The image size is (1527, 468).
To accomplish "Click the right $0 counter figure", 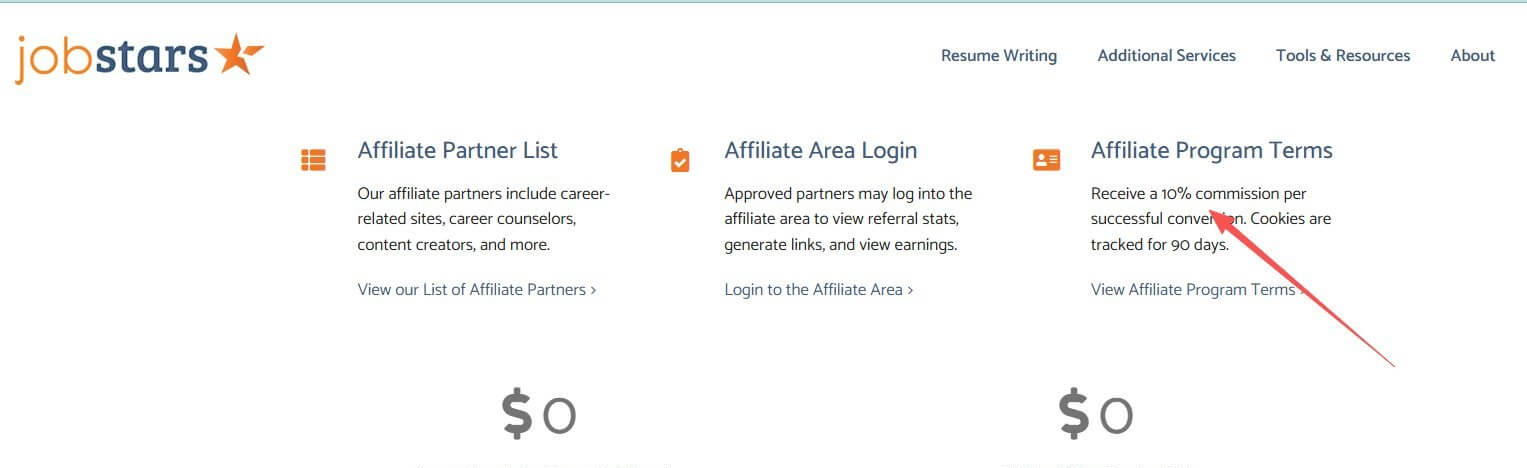I will [1096, 415].
